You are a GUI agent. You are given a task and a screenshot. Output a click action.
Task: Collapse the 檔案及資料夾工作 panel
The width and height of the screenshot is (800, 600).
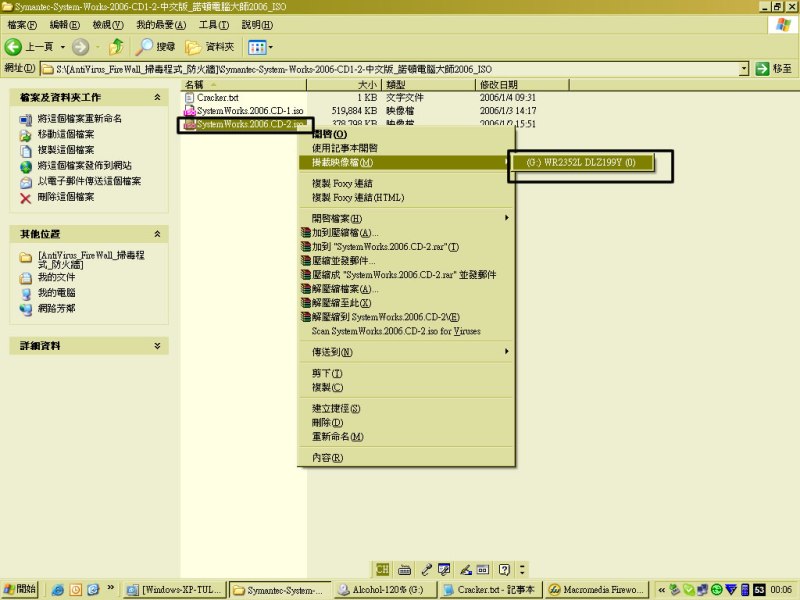157,97
